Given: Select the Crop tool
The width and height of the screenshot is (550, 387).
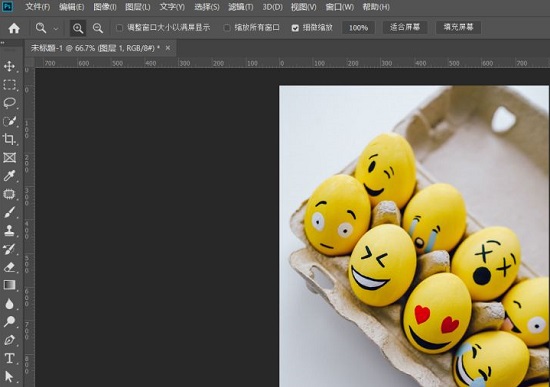Looking at the screenshot, I should coord(9,139).
